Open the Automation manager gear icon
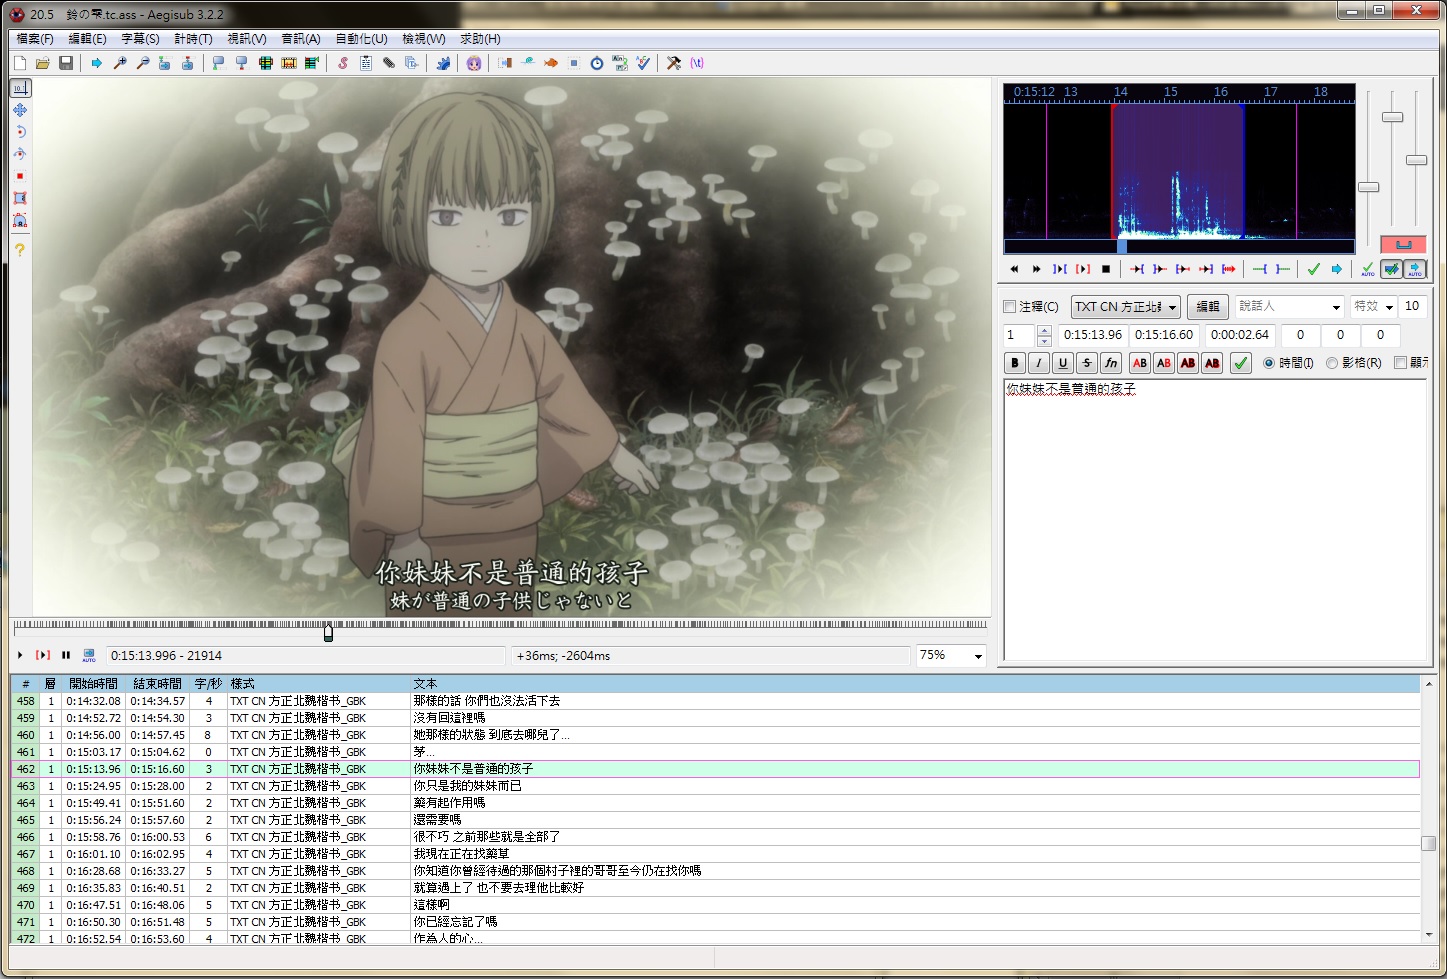 click(443, 63)
